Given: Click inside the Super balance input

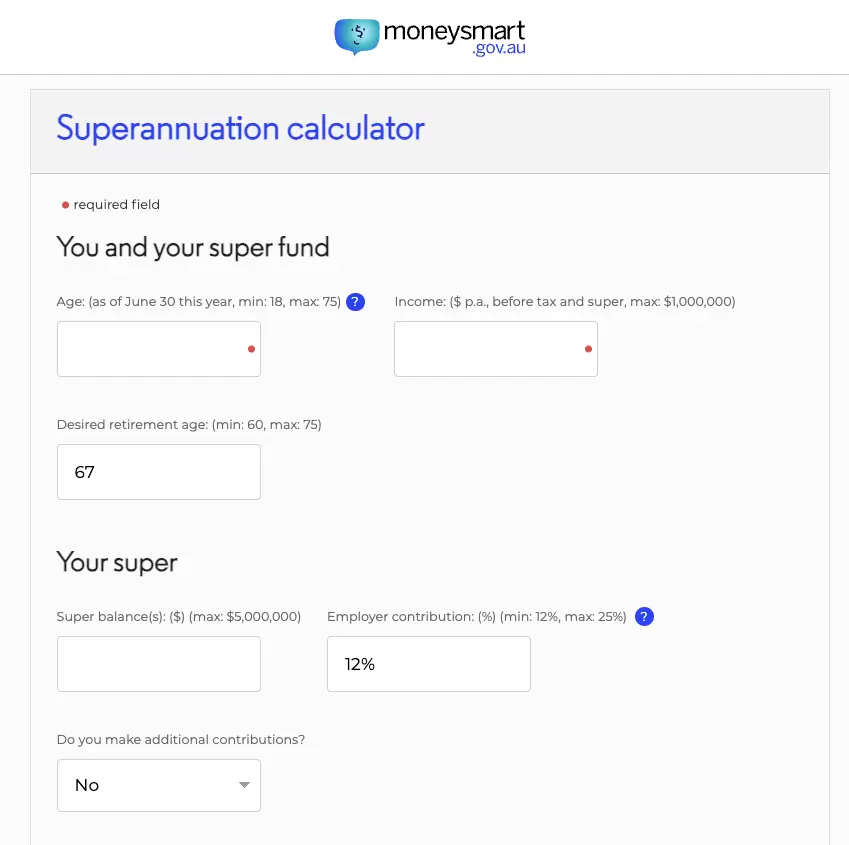Looking at the screenshot, I should pos(158,663).
